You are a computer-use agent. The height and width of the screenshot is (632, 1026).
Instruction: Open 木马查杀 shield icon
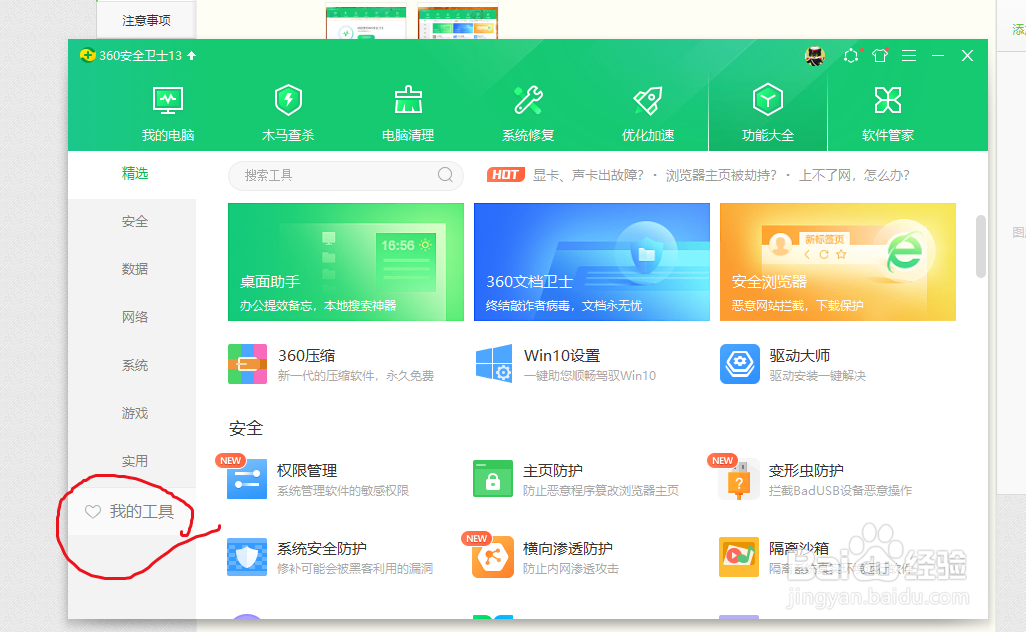pyautogui.click(x=288, y=100)
